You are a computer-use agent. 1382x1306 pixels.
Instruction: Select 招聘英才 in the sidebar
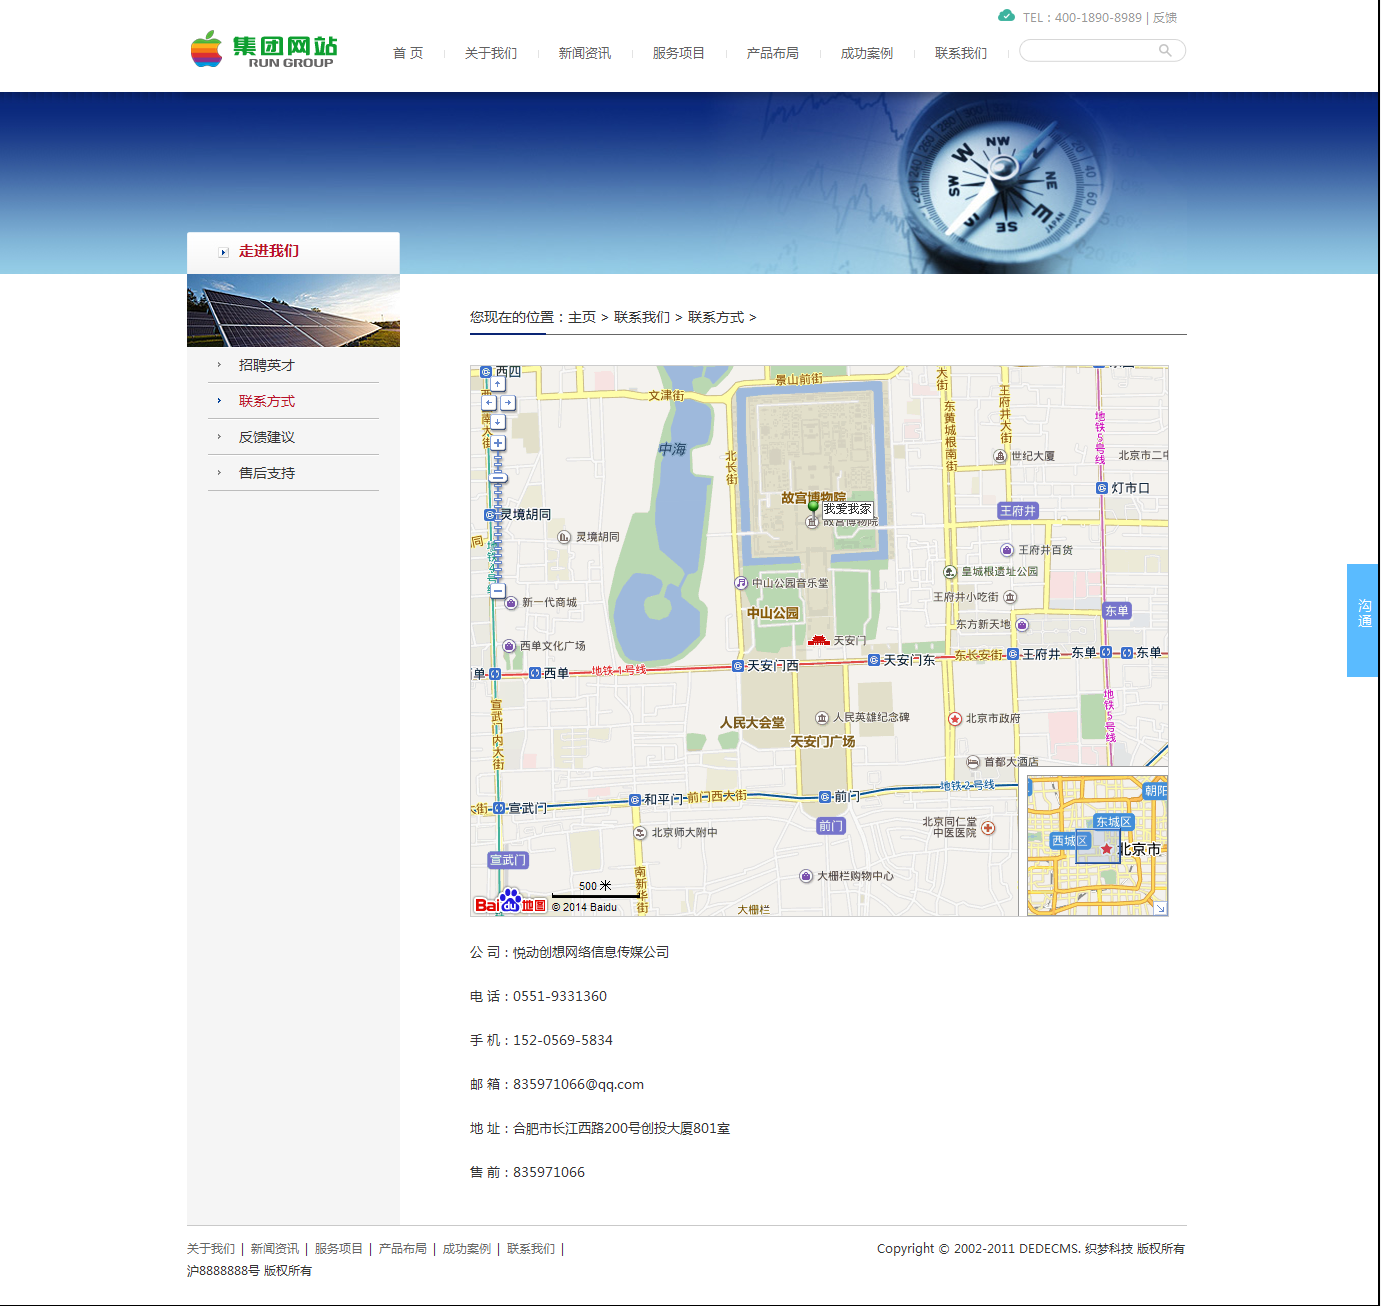[x=267, y=366]
